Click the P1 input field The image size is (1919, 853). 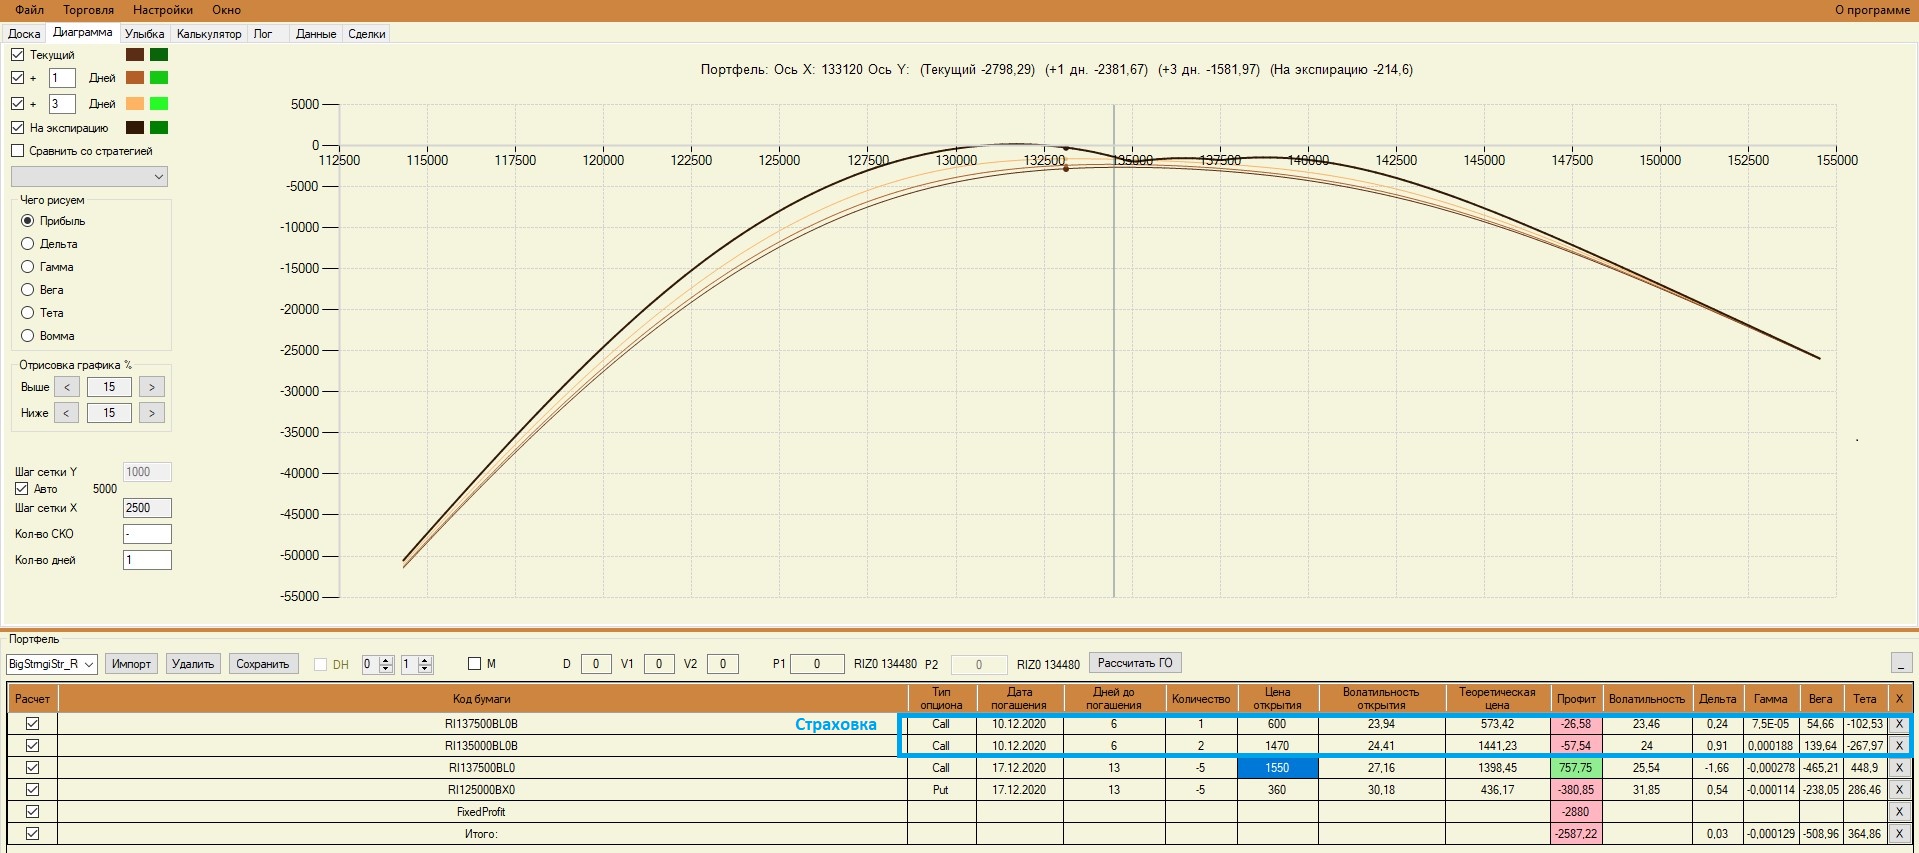pos(817,664)
